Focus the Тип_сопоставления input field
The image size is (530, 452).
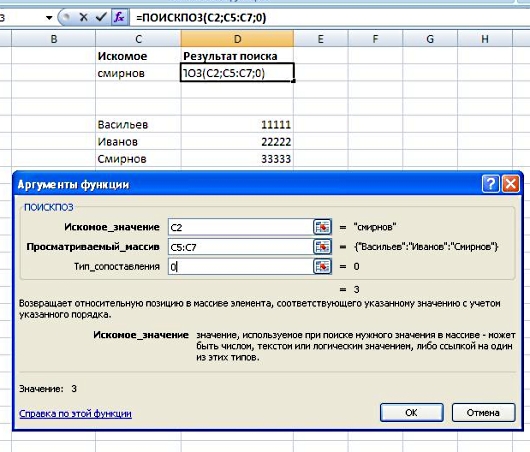241,266
